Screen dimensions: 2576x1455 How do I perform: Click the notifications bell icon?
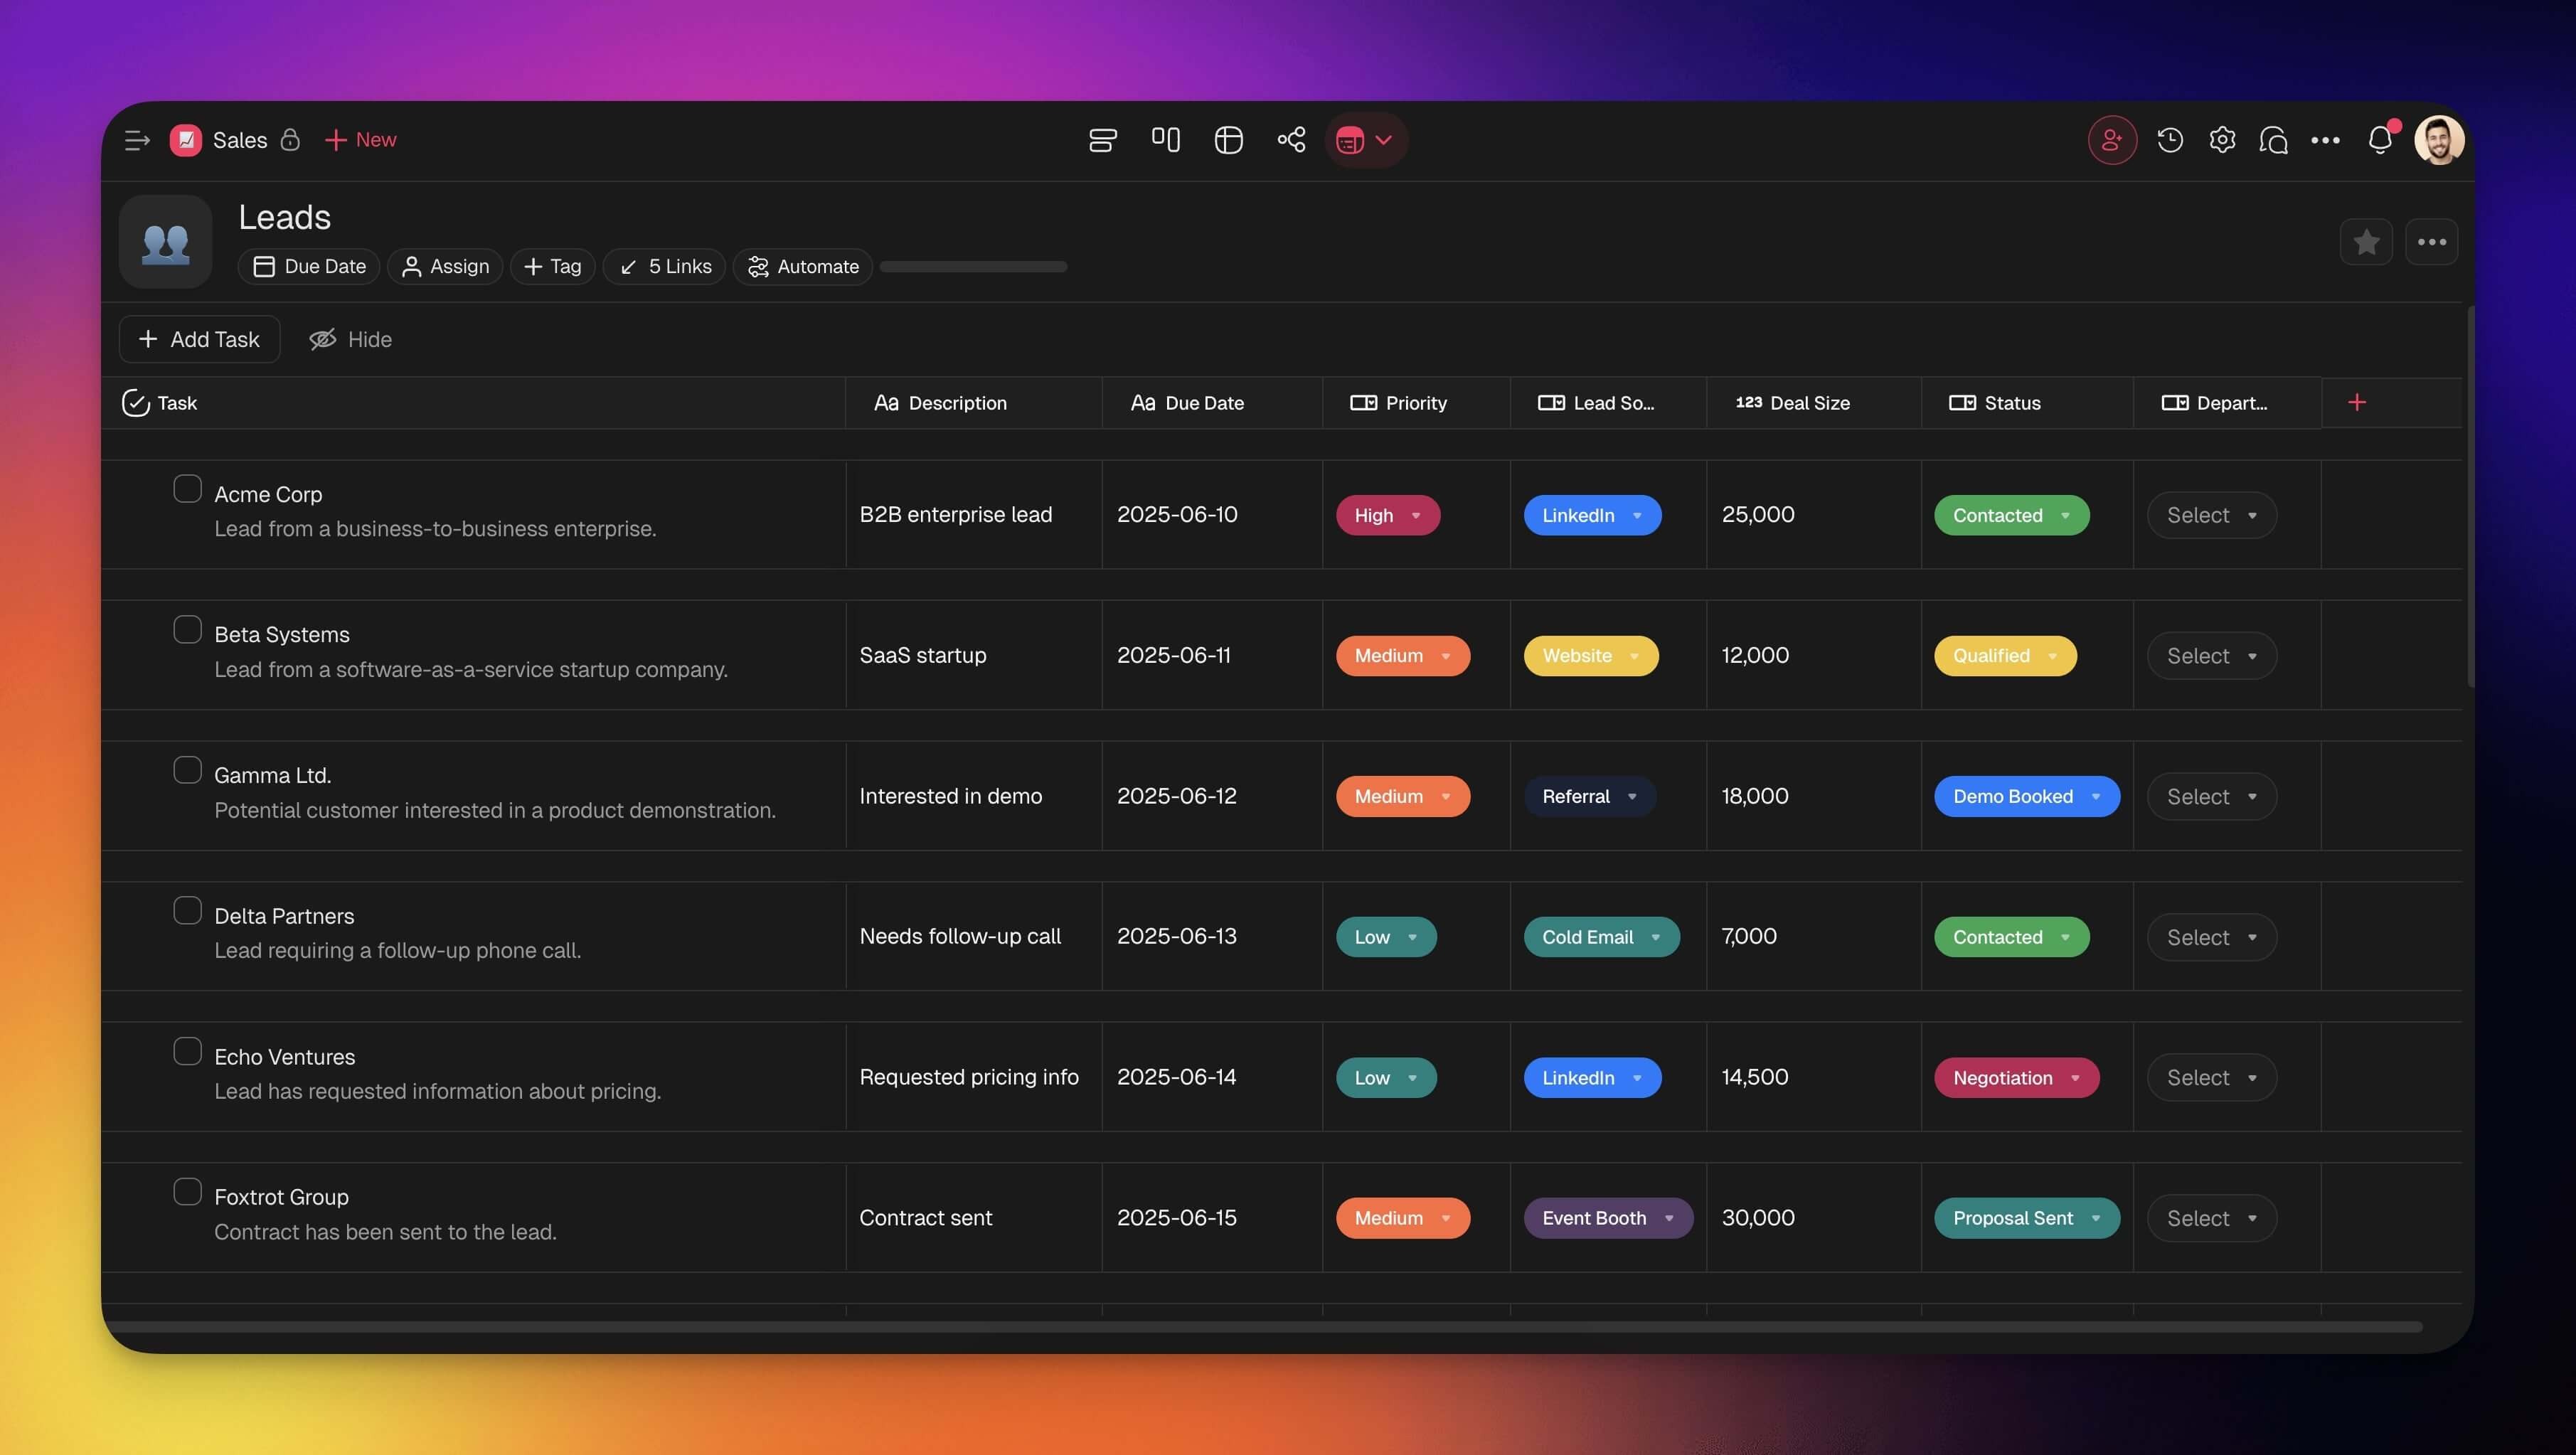tap(2380, 140)
